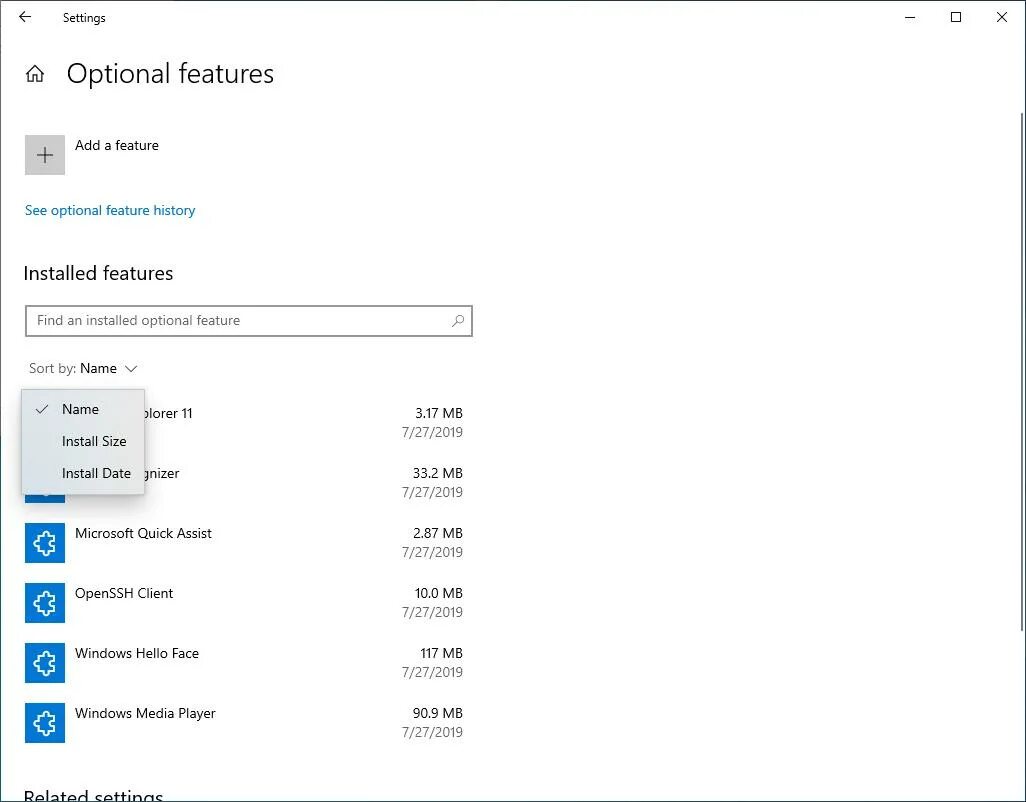
Task: Select the OpenSSH Client list entry
Action: 124,593
